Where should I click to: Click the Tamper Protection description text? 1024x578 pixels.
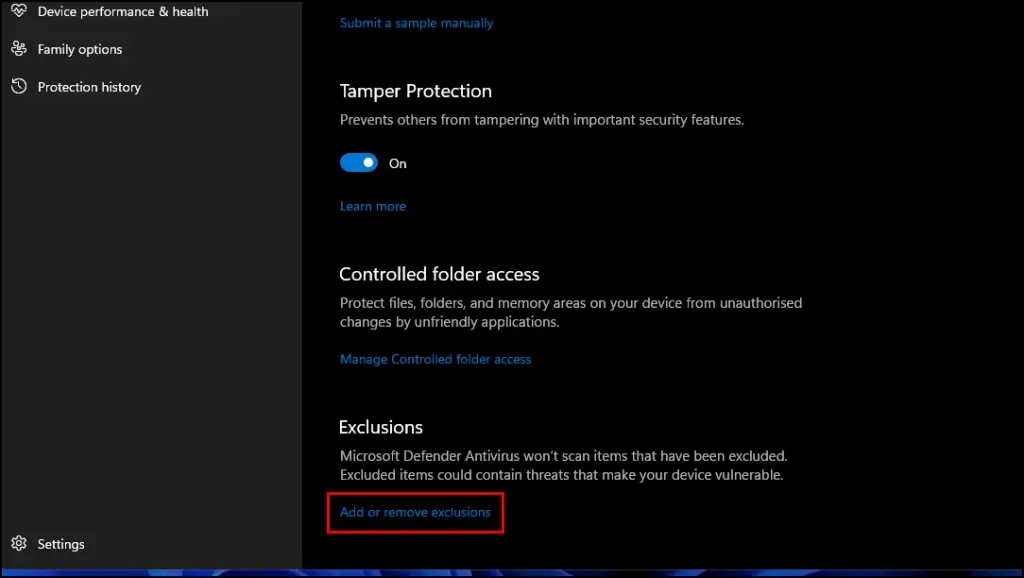pos(541,120)
